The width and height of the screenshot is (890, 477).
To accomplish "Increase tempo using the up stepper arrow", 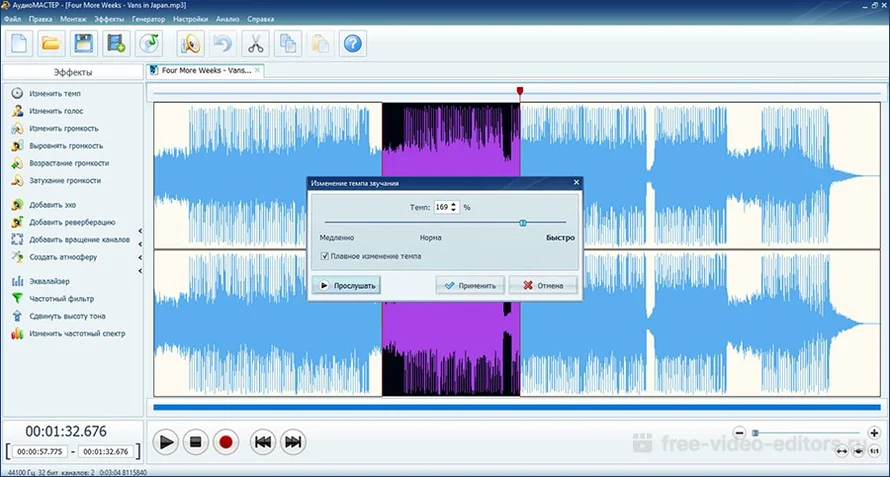I will point(455,204).
